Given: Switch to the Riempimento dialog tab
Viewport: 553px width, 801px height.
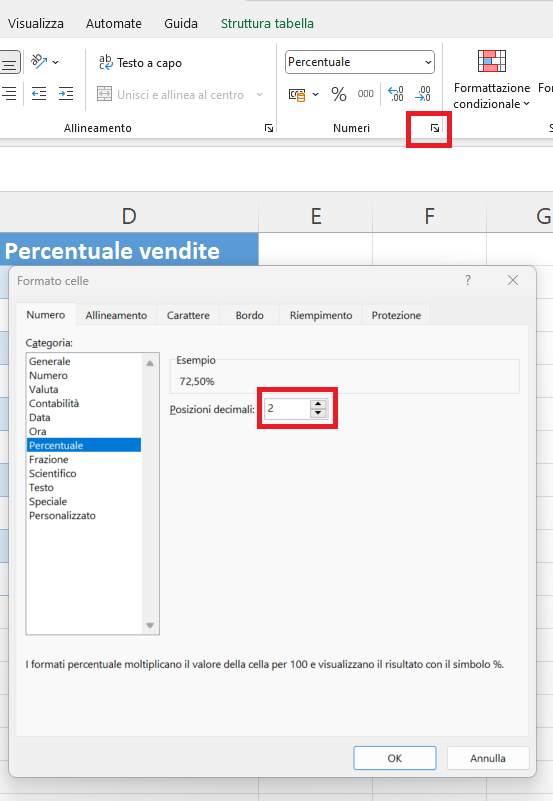Looking at the screenshot, I should pyautogui.click(x=321, y=315).
